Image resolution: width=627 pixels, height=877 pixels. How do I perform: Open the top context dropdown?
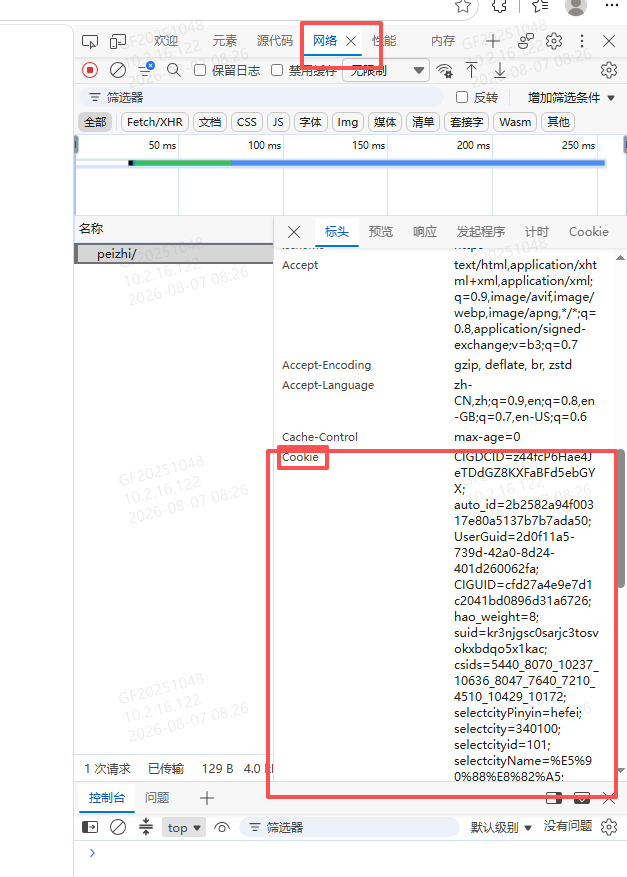(x=184, y=827)
